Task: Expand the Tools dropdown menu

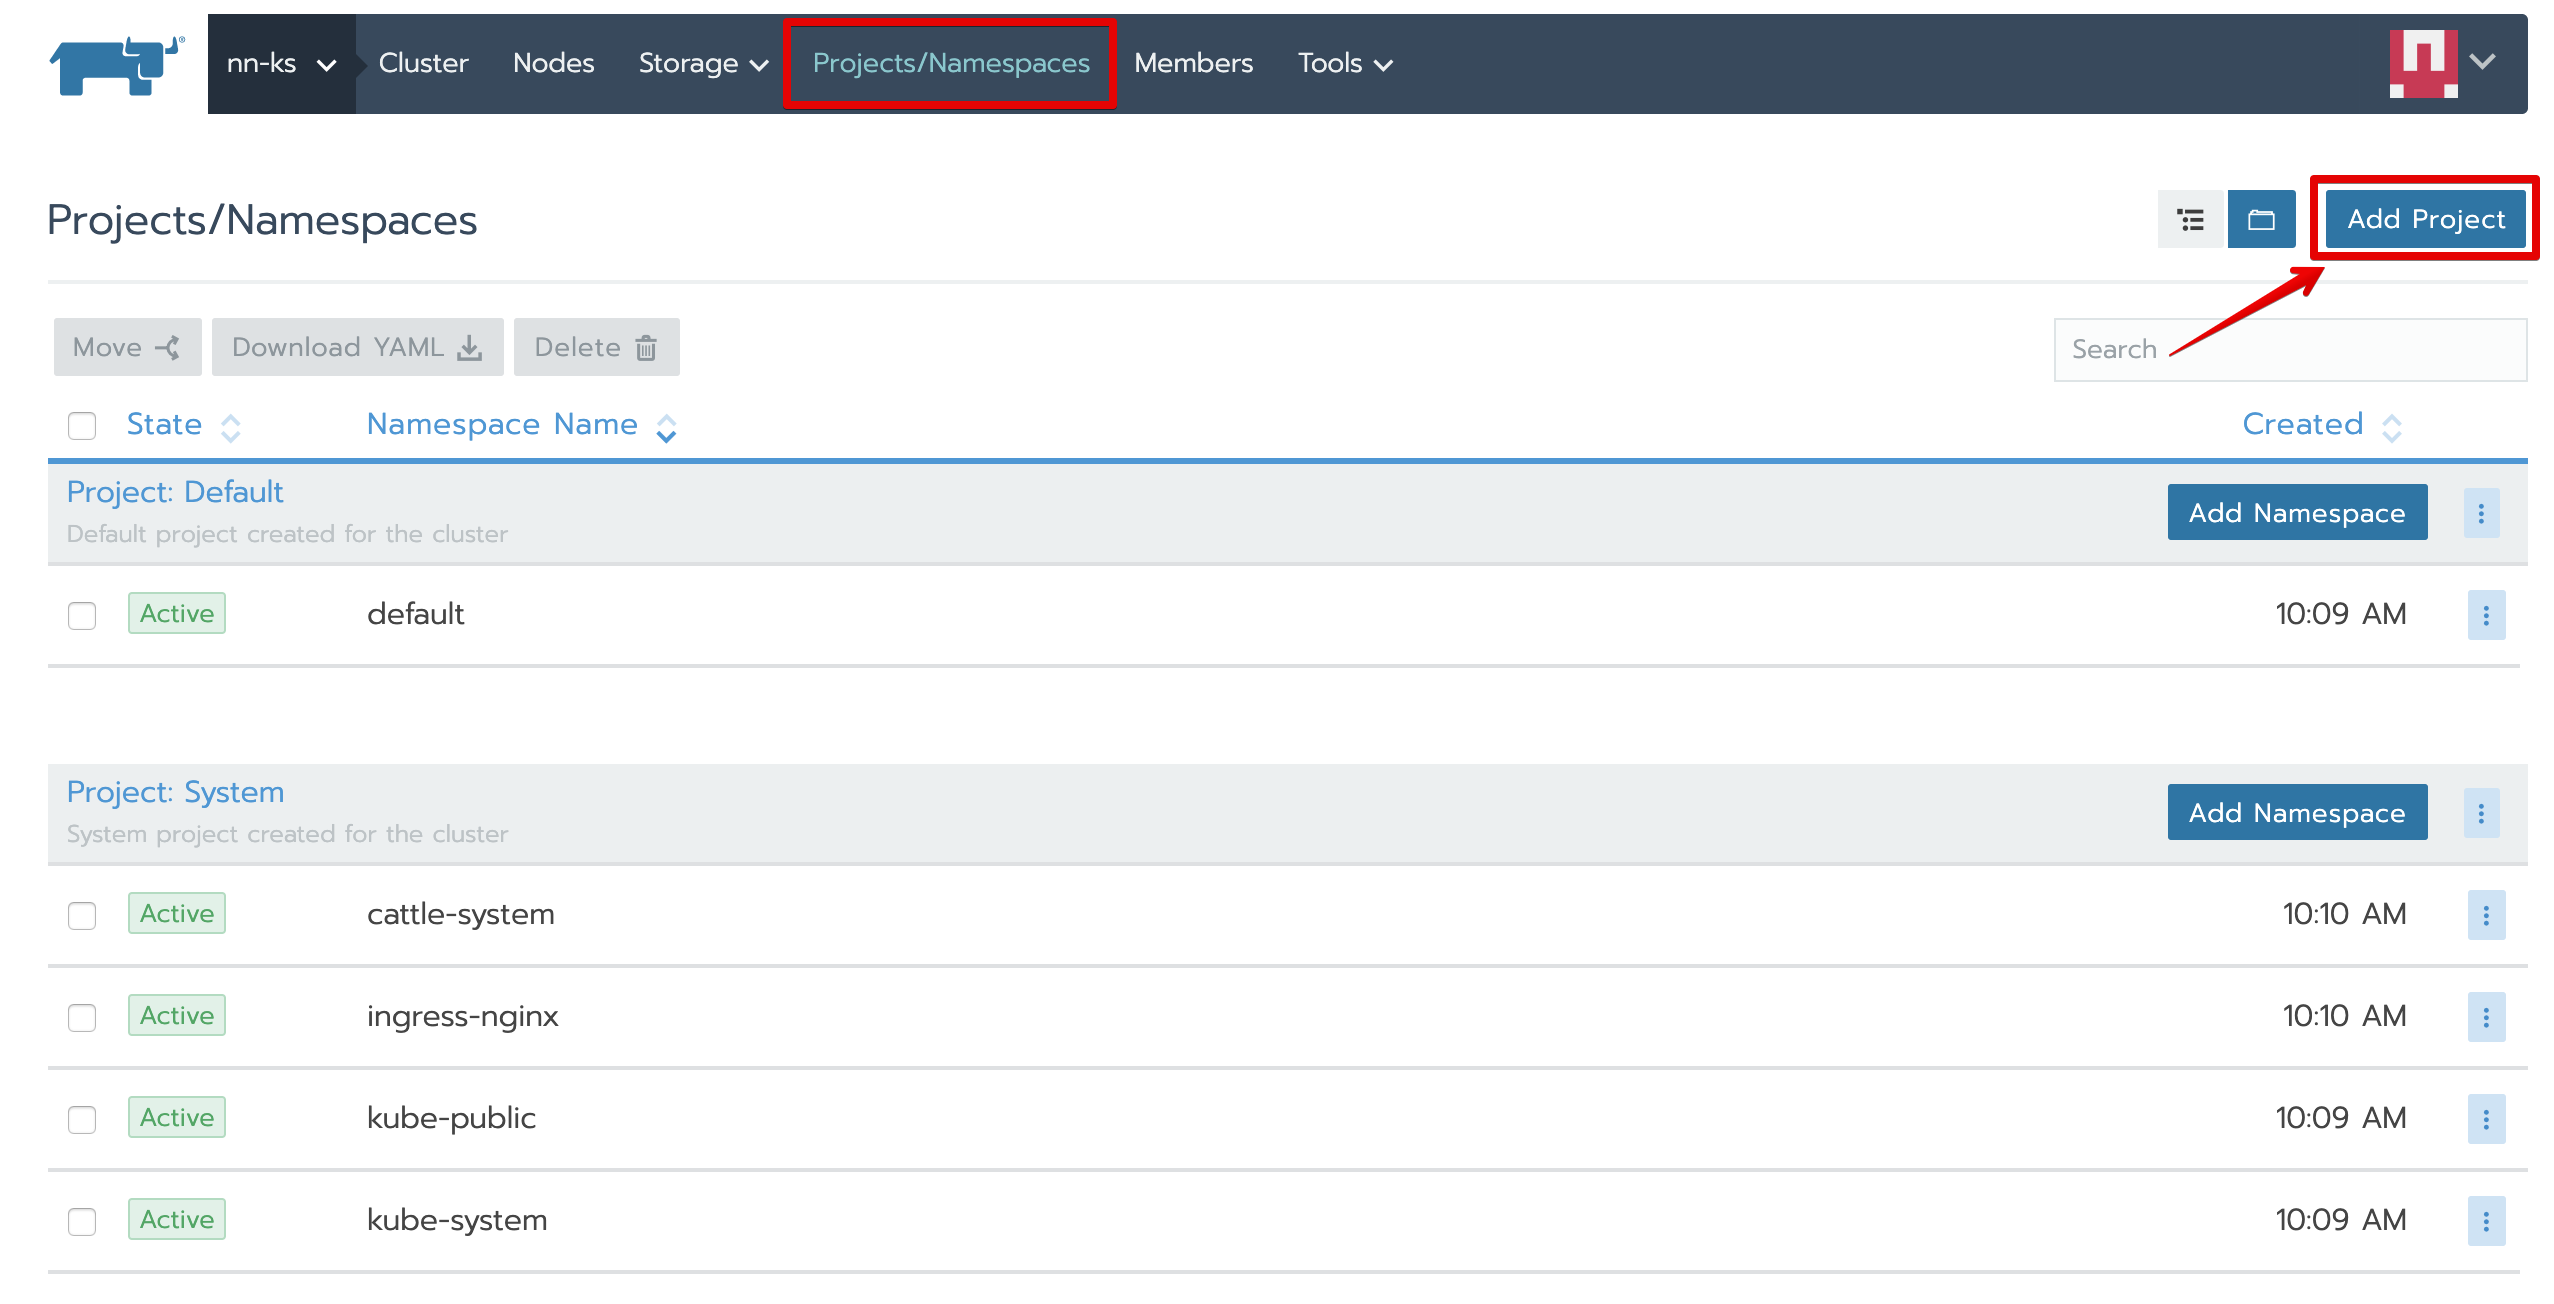Action: 1344,64
